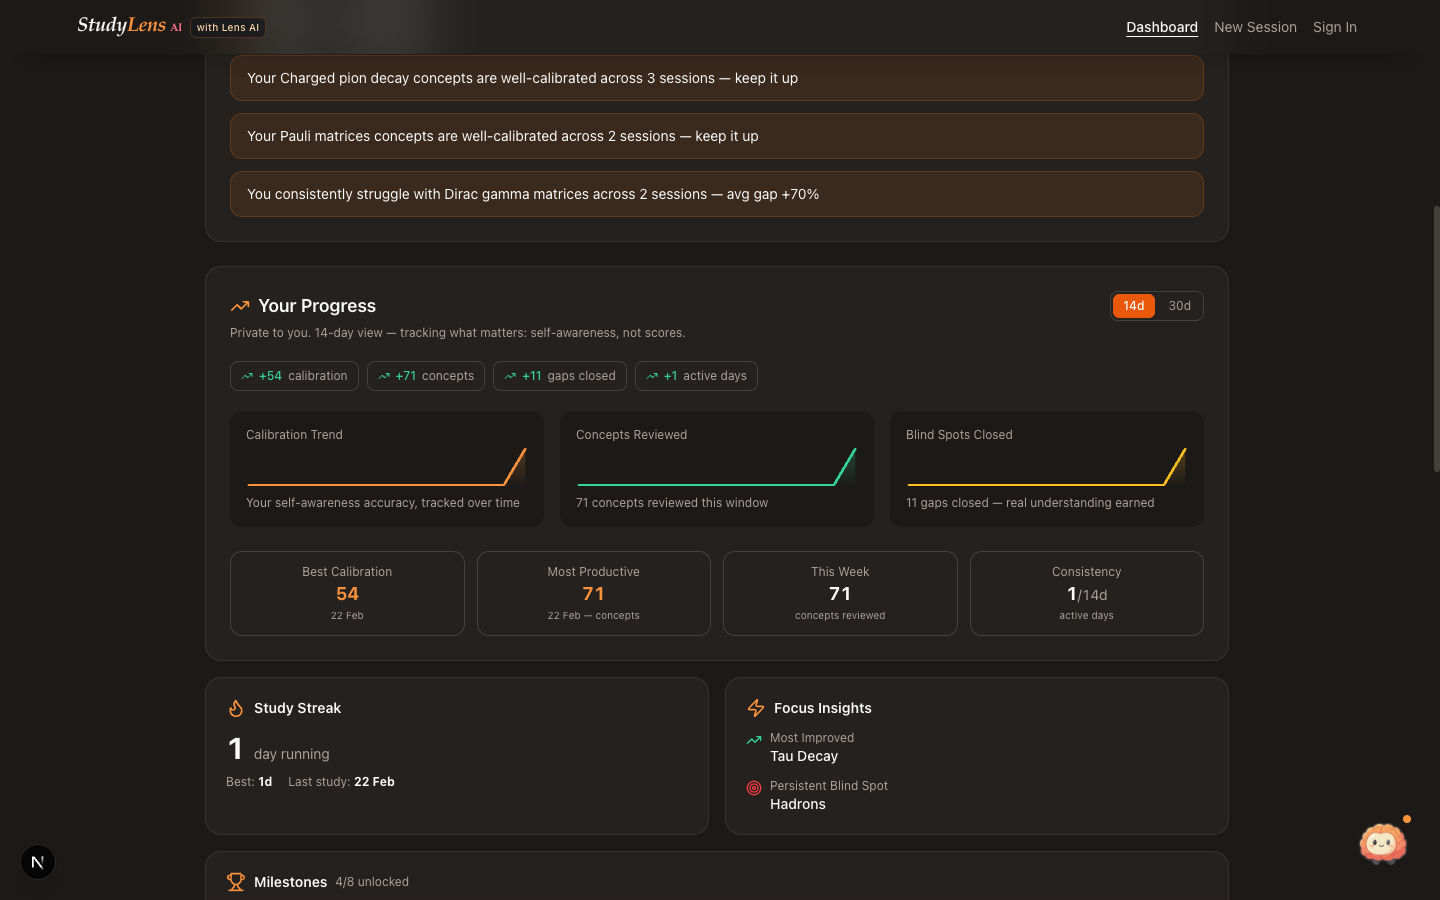Image resolution: width=1440 pixels, height=900 pixels.
Task: Go to New Session page
Action: point(1255,27)
